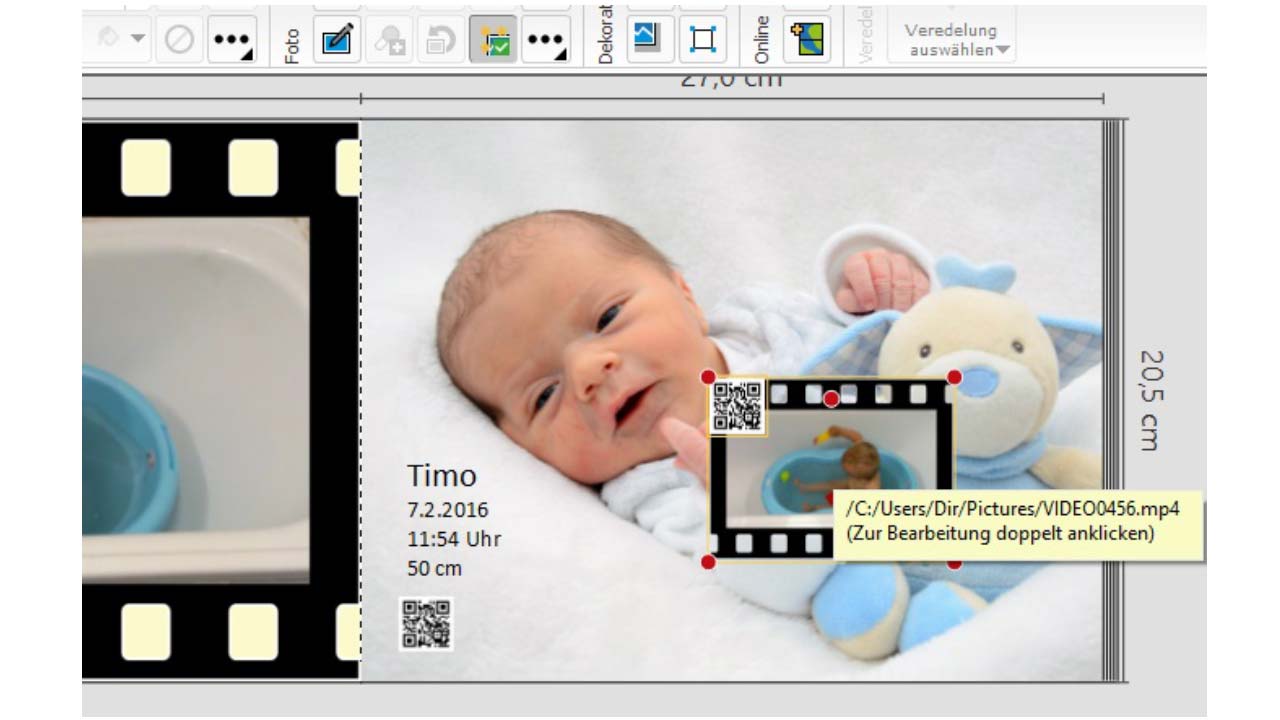Select the Dekoration frame icon
The image size is (1280, 720).
point(703,39)
